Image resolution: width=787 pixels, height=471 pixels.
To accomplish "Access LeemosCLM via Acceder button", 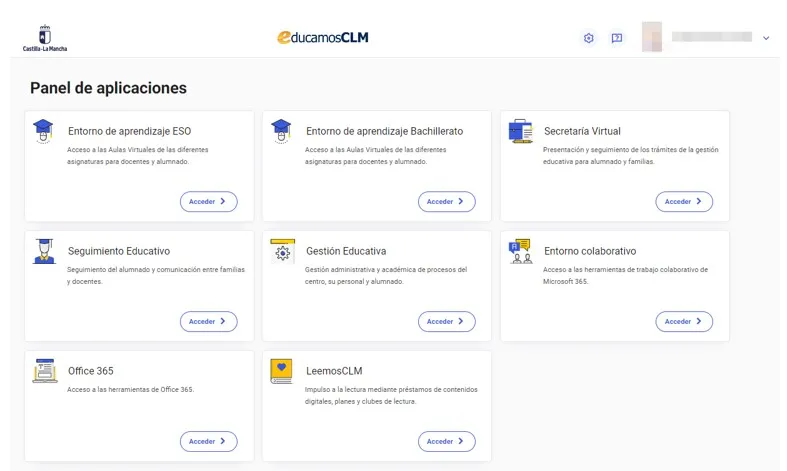I will point(447,441).
